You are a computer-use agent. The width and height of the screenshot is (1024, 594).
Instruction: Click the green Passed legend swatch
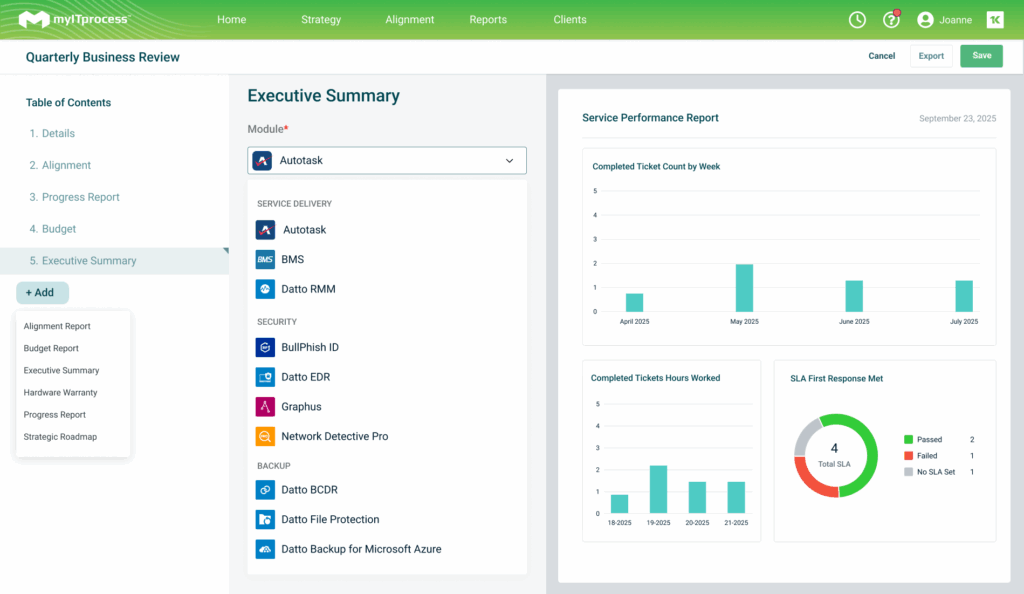pyautogui.click(x=908, y=440)
